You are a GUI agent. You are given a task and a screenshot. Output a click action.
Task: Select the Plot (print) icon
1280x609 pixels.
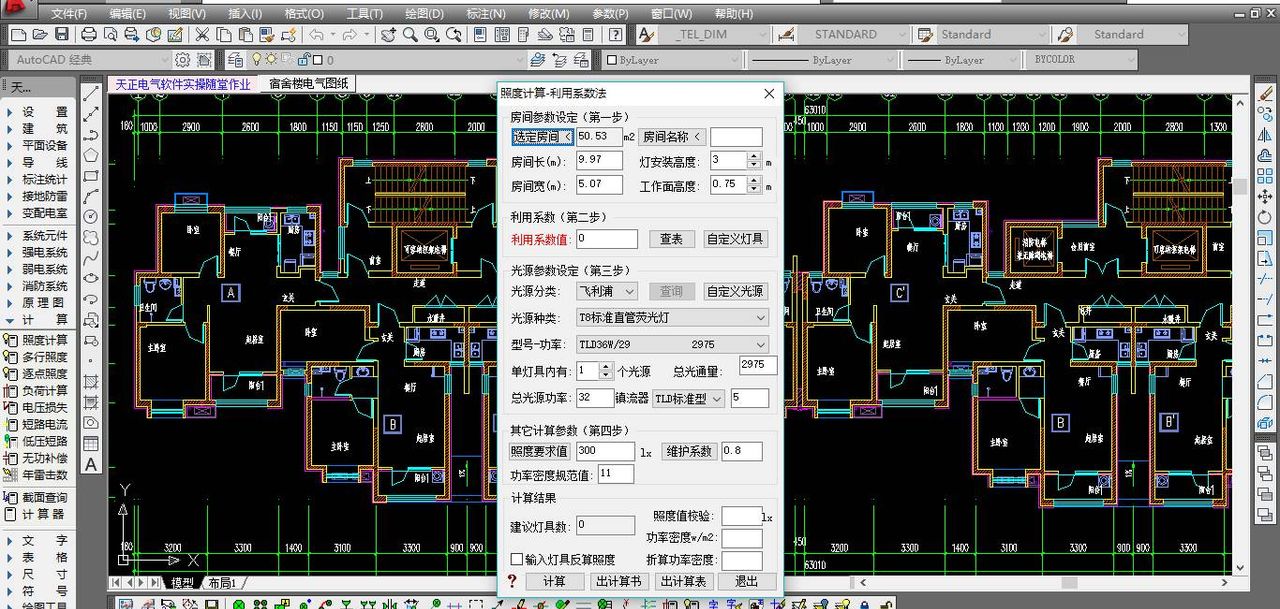click(87, 34)
